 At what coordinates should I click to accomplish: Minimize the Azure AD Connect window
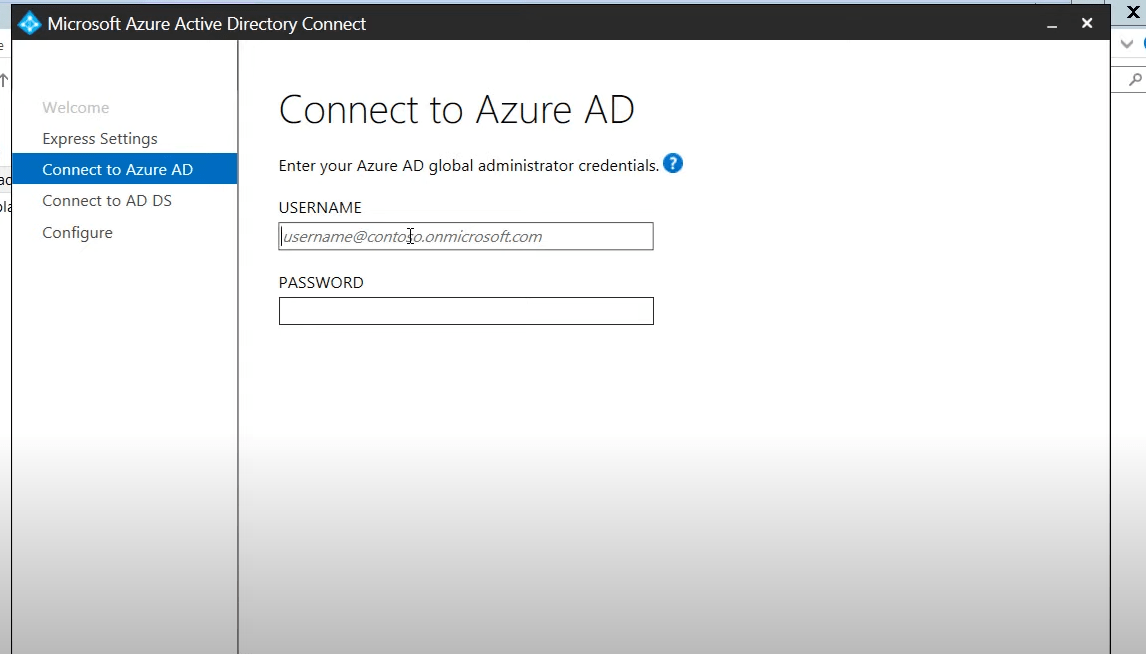point(1052,24)
